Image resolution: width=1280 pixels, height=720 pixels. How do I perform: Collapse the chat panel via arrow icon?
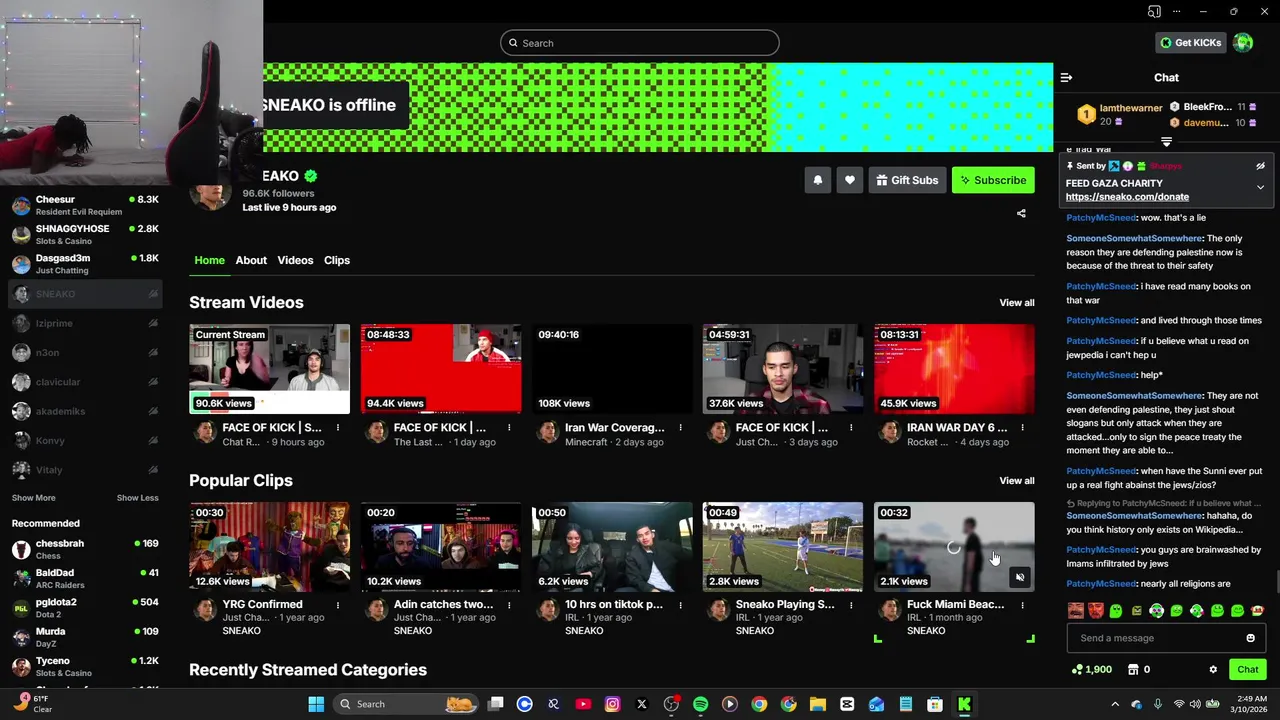(x=1066, y=77)
